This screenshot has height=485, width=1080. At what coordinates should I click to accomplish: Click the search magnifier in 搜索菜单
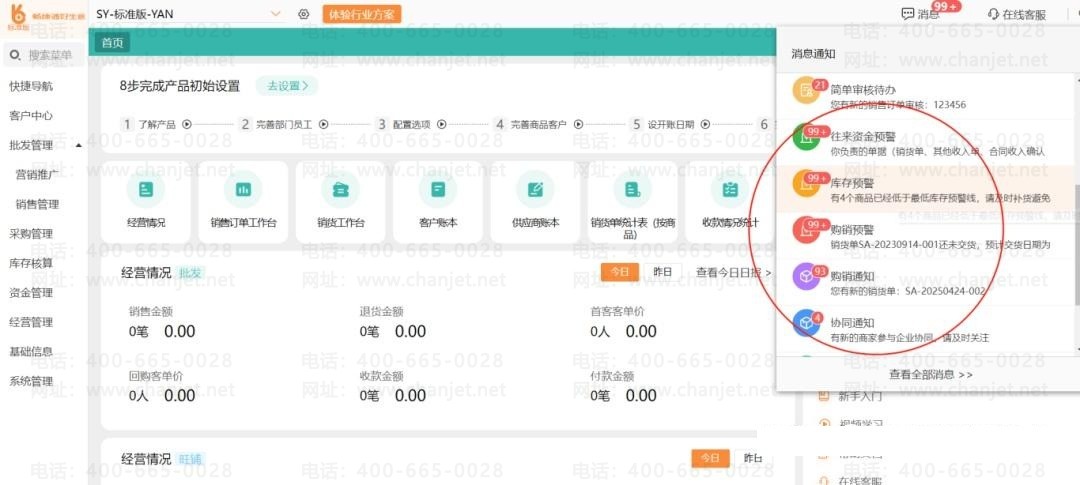point(15,55)
